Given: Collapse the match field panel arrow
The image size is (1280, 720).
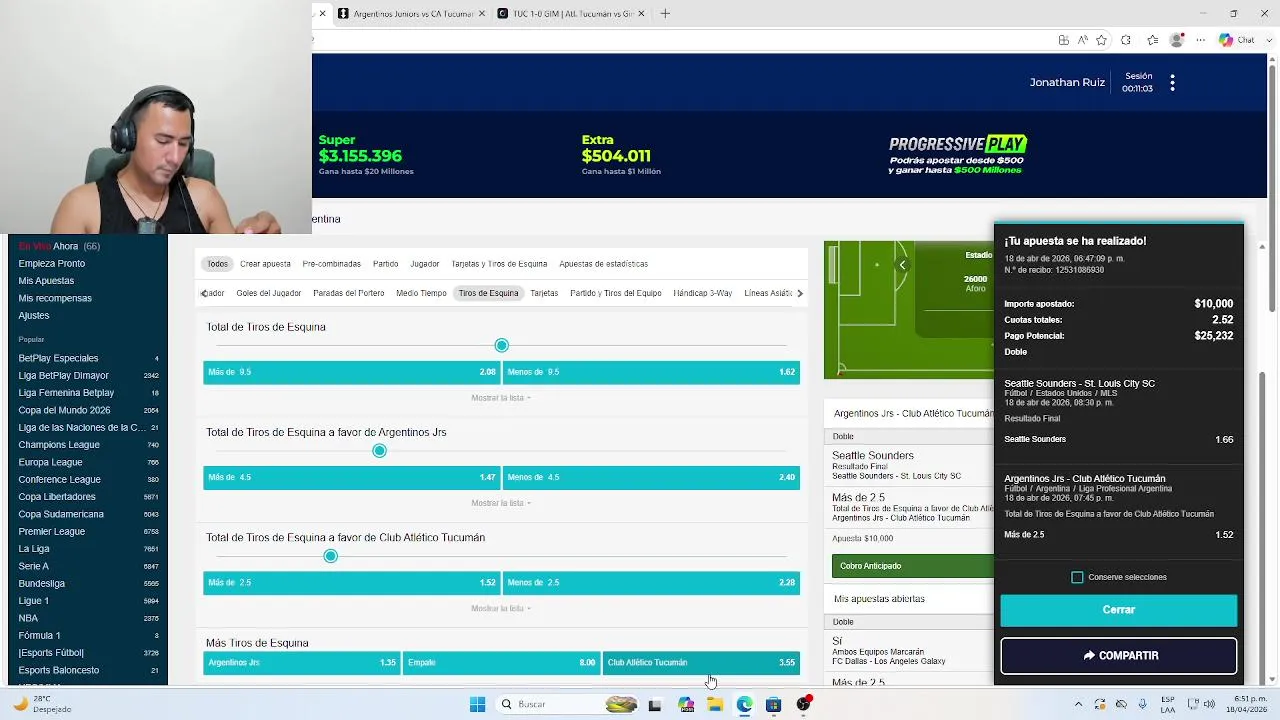Looking at the screenshot, I should pyautogui.click(x=902, y=265).
